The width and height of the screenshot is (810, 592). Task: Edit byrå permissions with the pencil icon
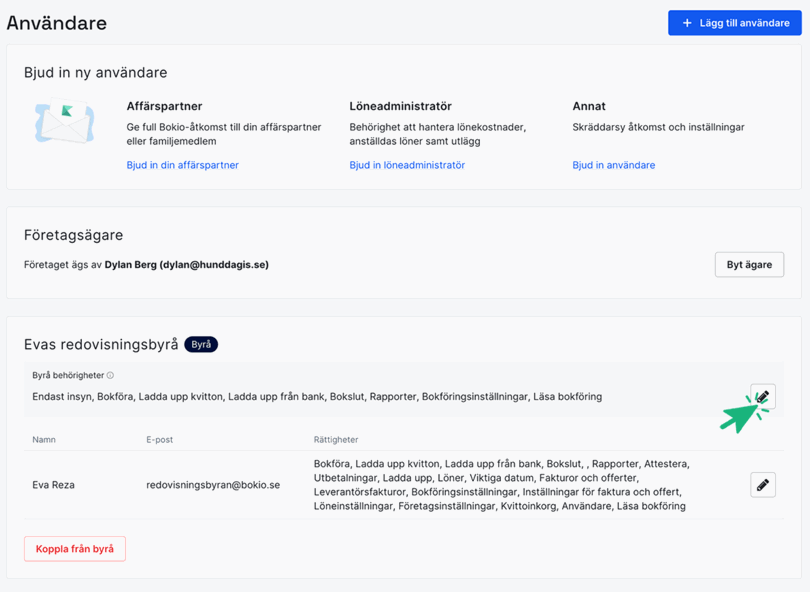click(x=762, y=397)
